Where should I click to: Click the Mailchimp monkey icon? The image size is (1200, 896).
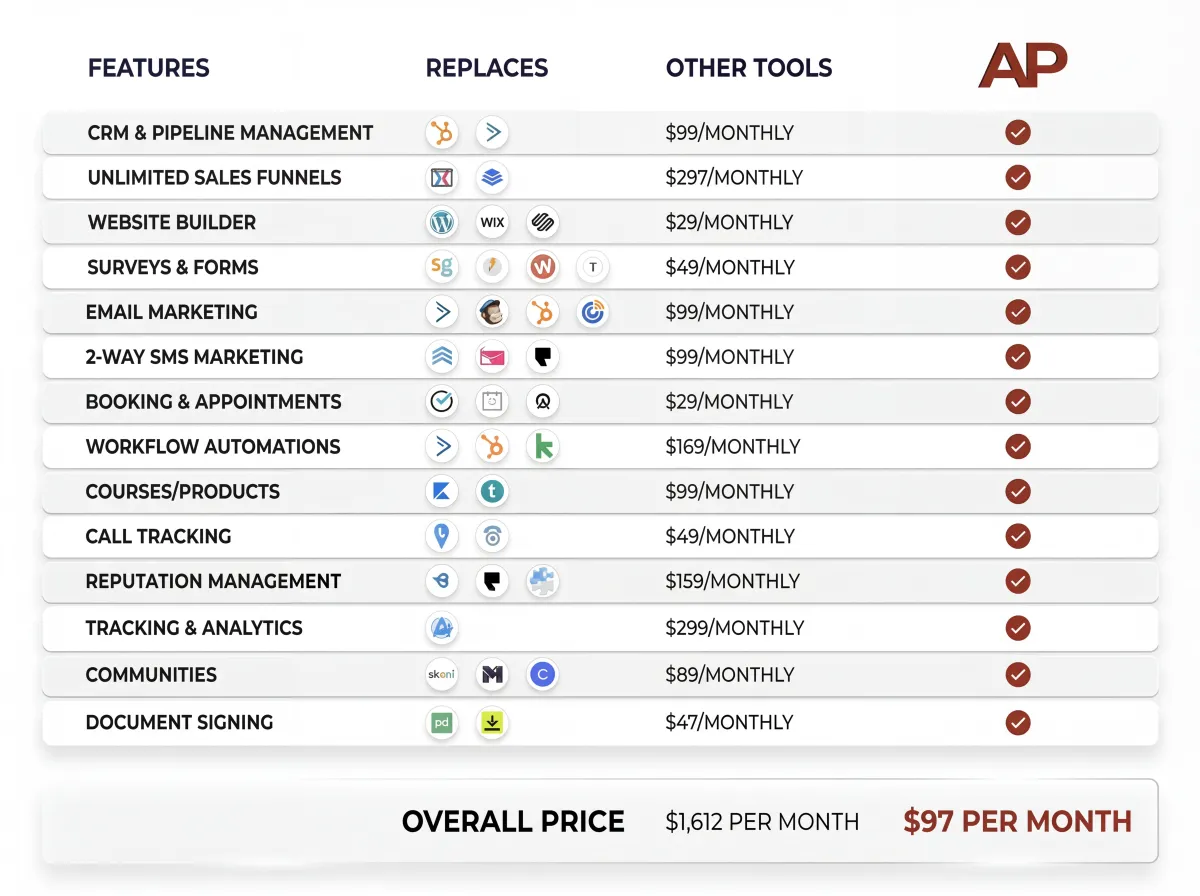(x=492, y=312)
